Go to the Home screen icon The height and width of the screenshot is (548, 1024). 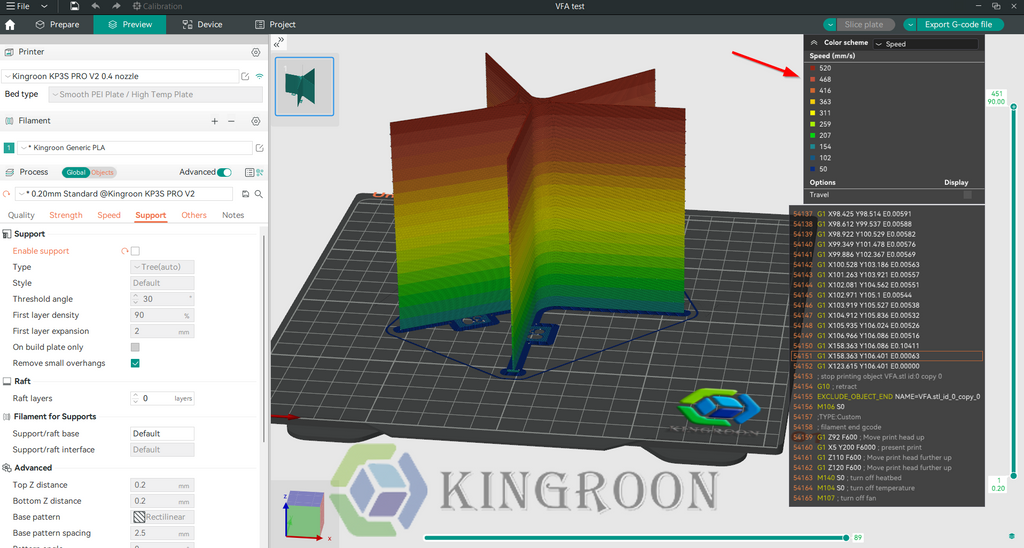tap(10, 25)
